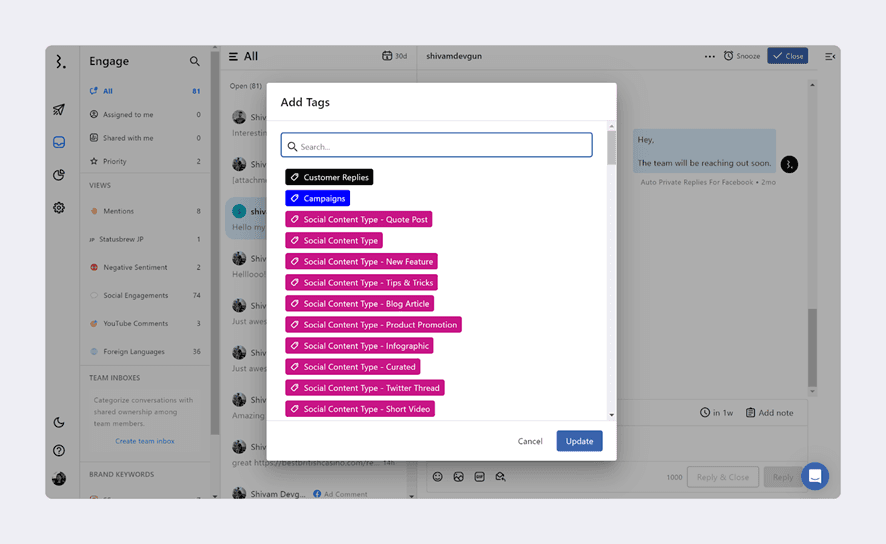Open the Negative Sentiment view
The height and width of the screenshot is (544, 886).
tap(135, 267)
